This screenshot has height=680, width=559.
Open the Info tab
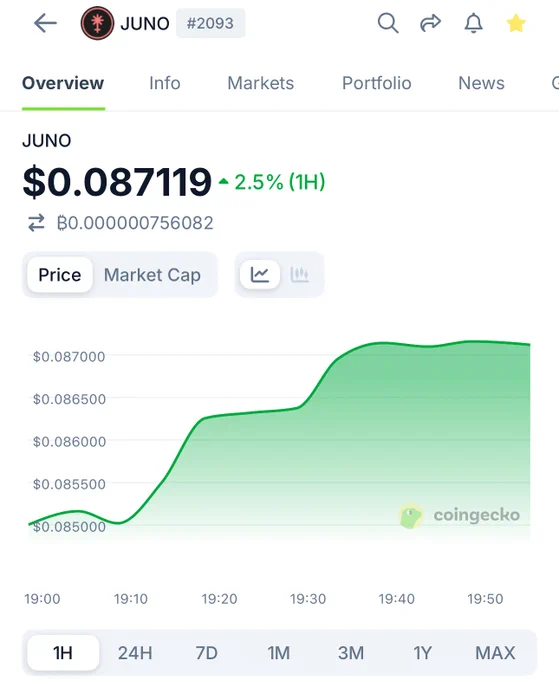click(165, 83)
